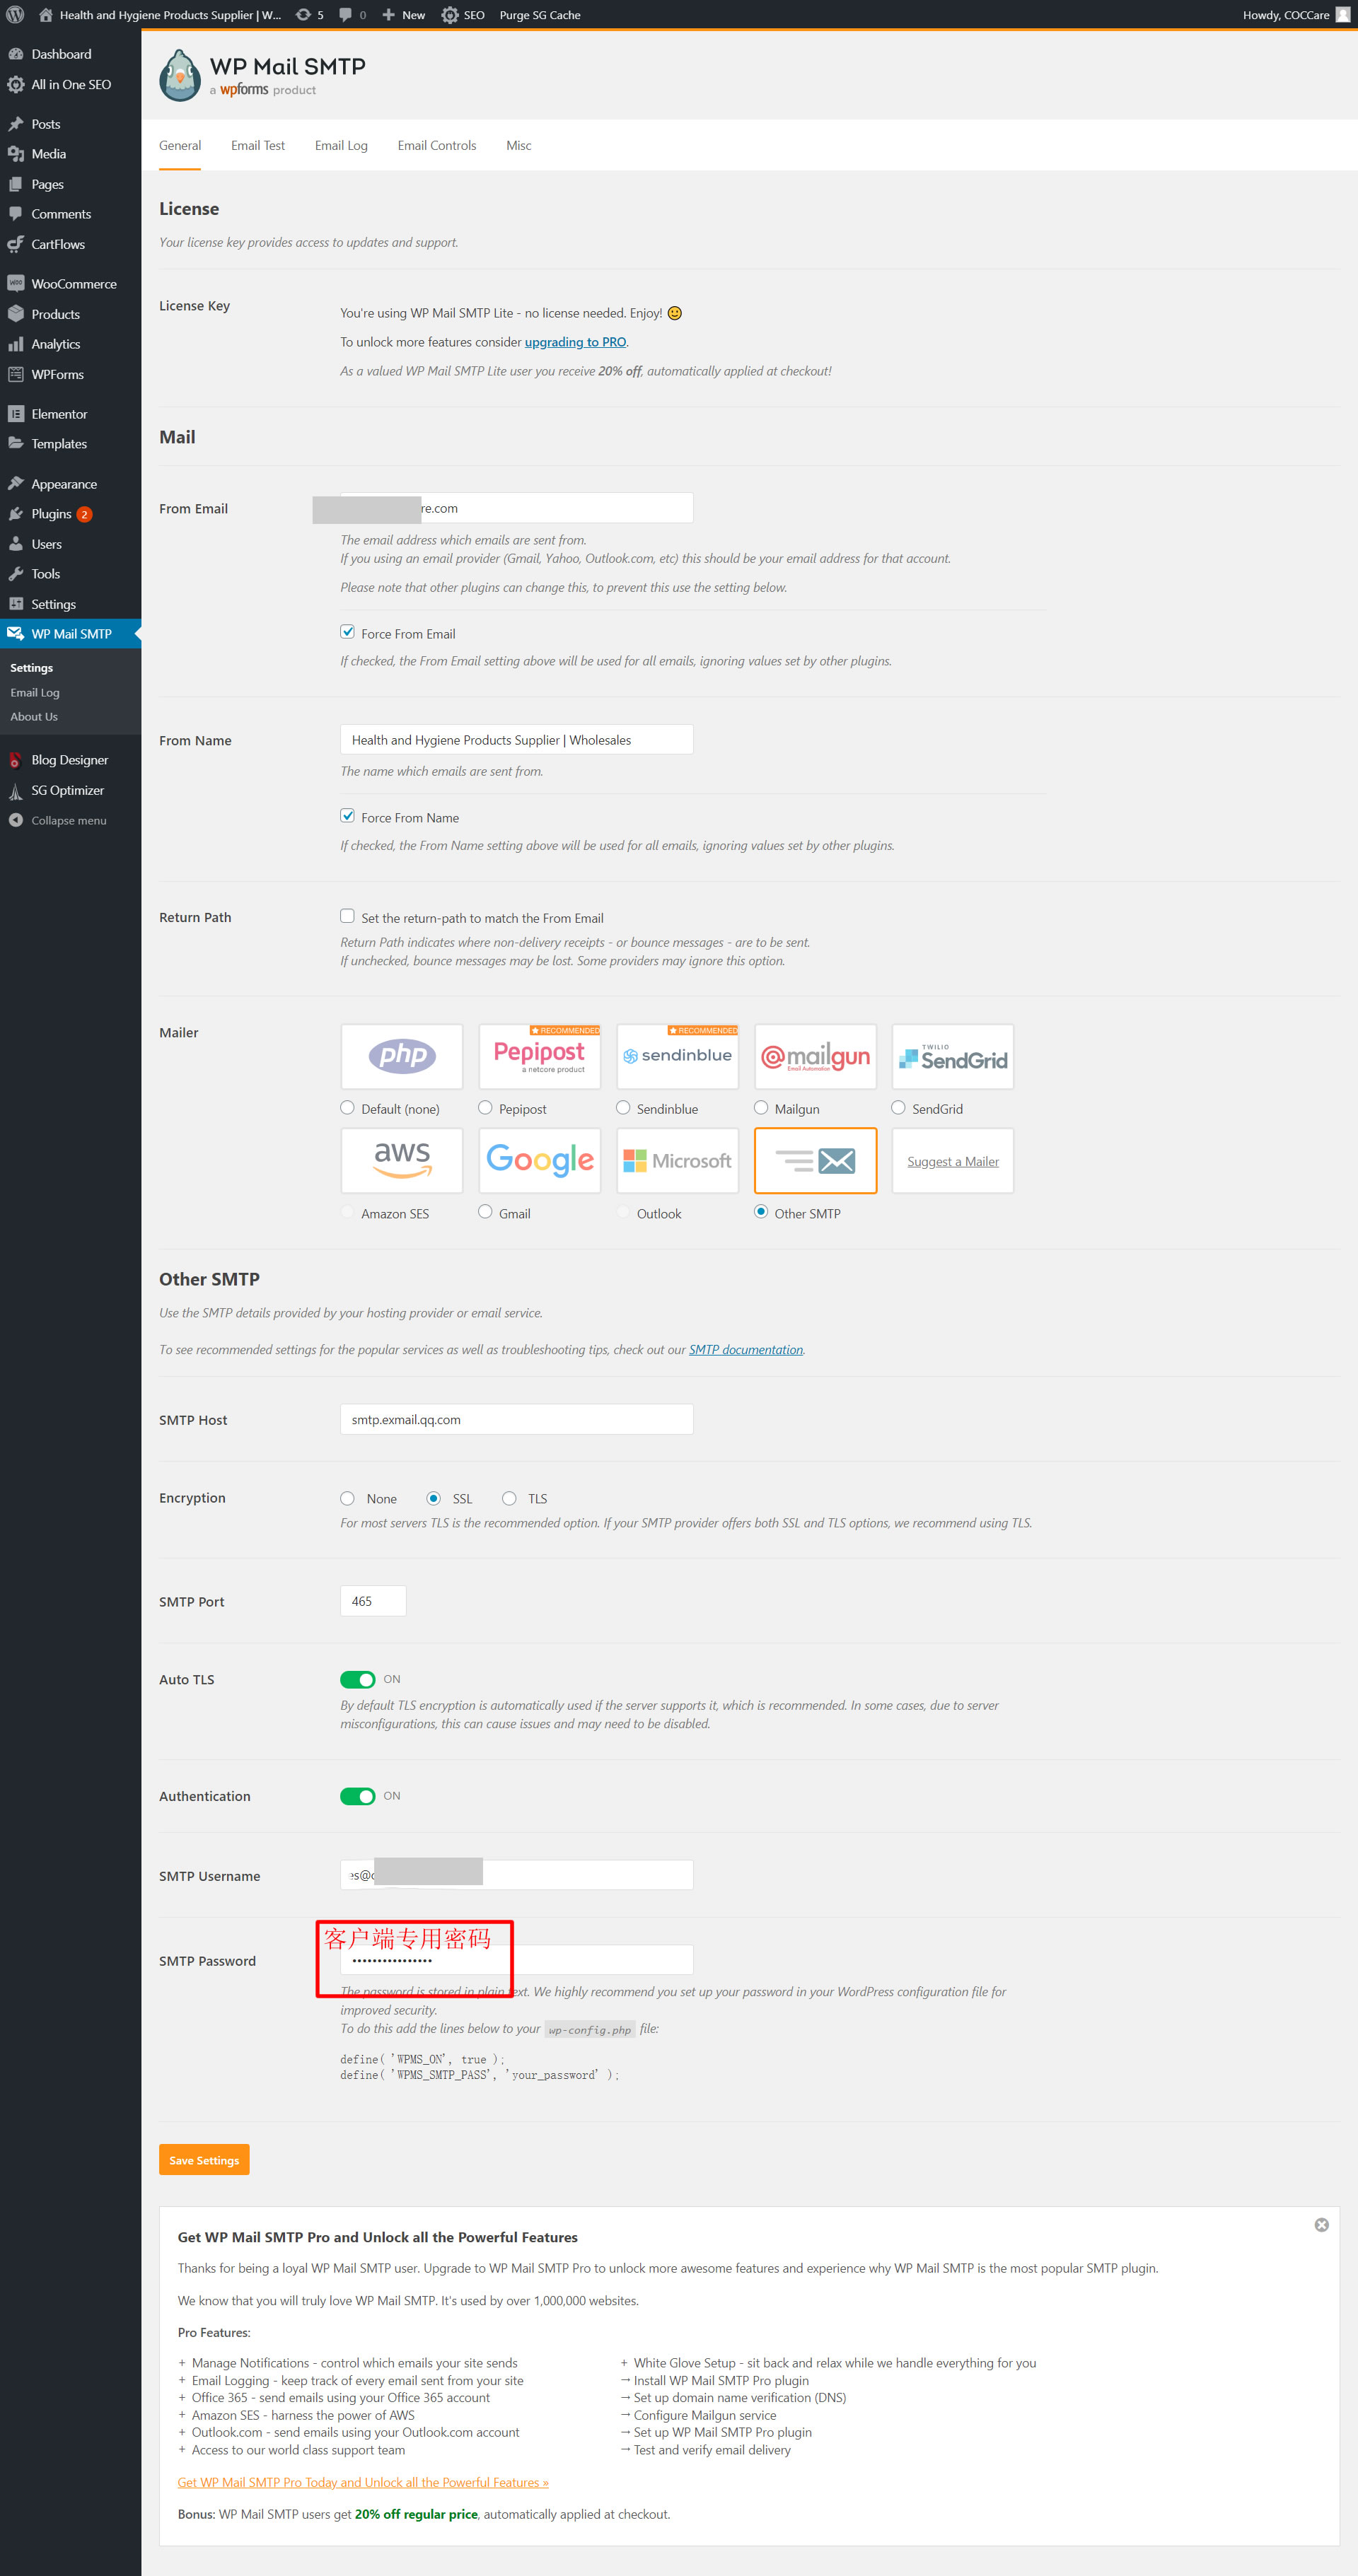
Task: Focus the From Name input field
Action: [517, 739]
